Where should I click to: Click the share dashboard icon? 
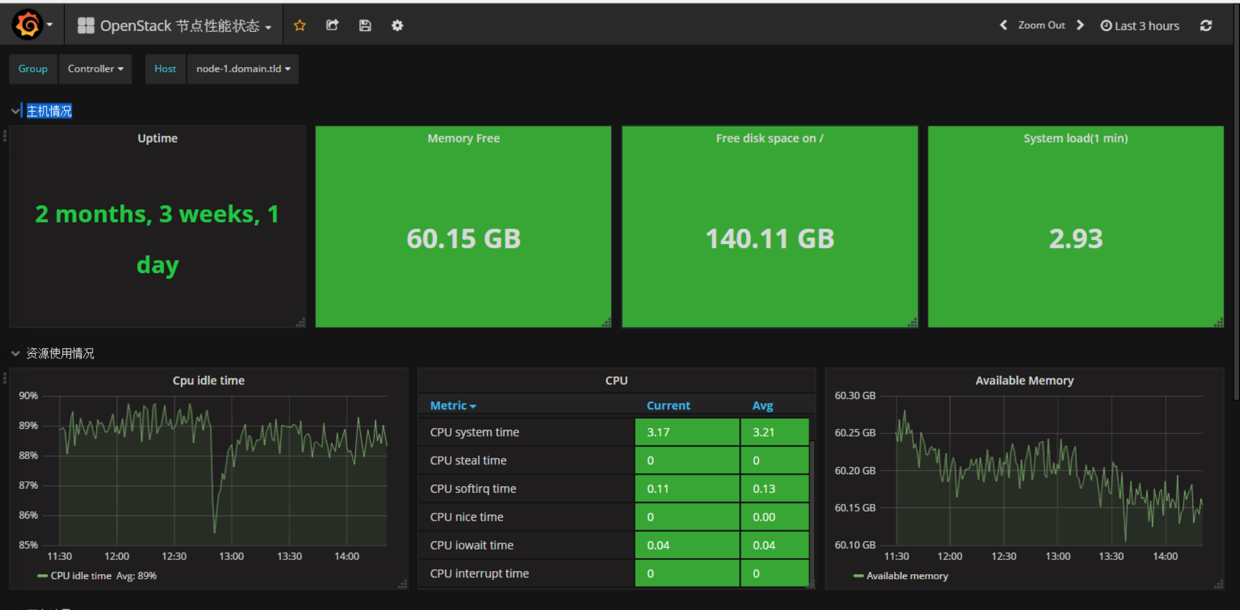click(332, 26)
